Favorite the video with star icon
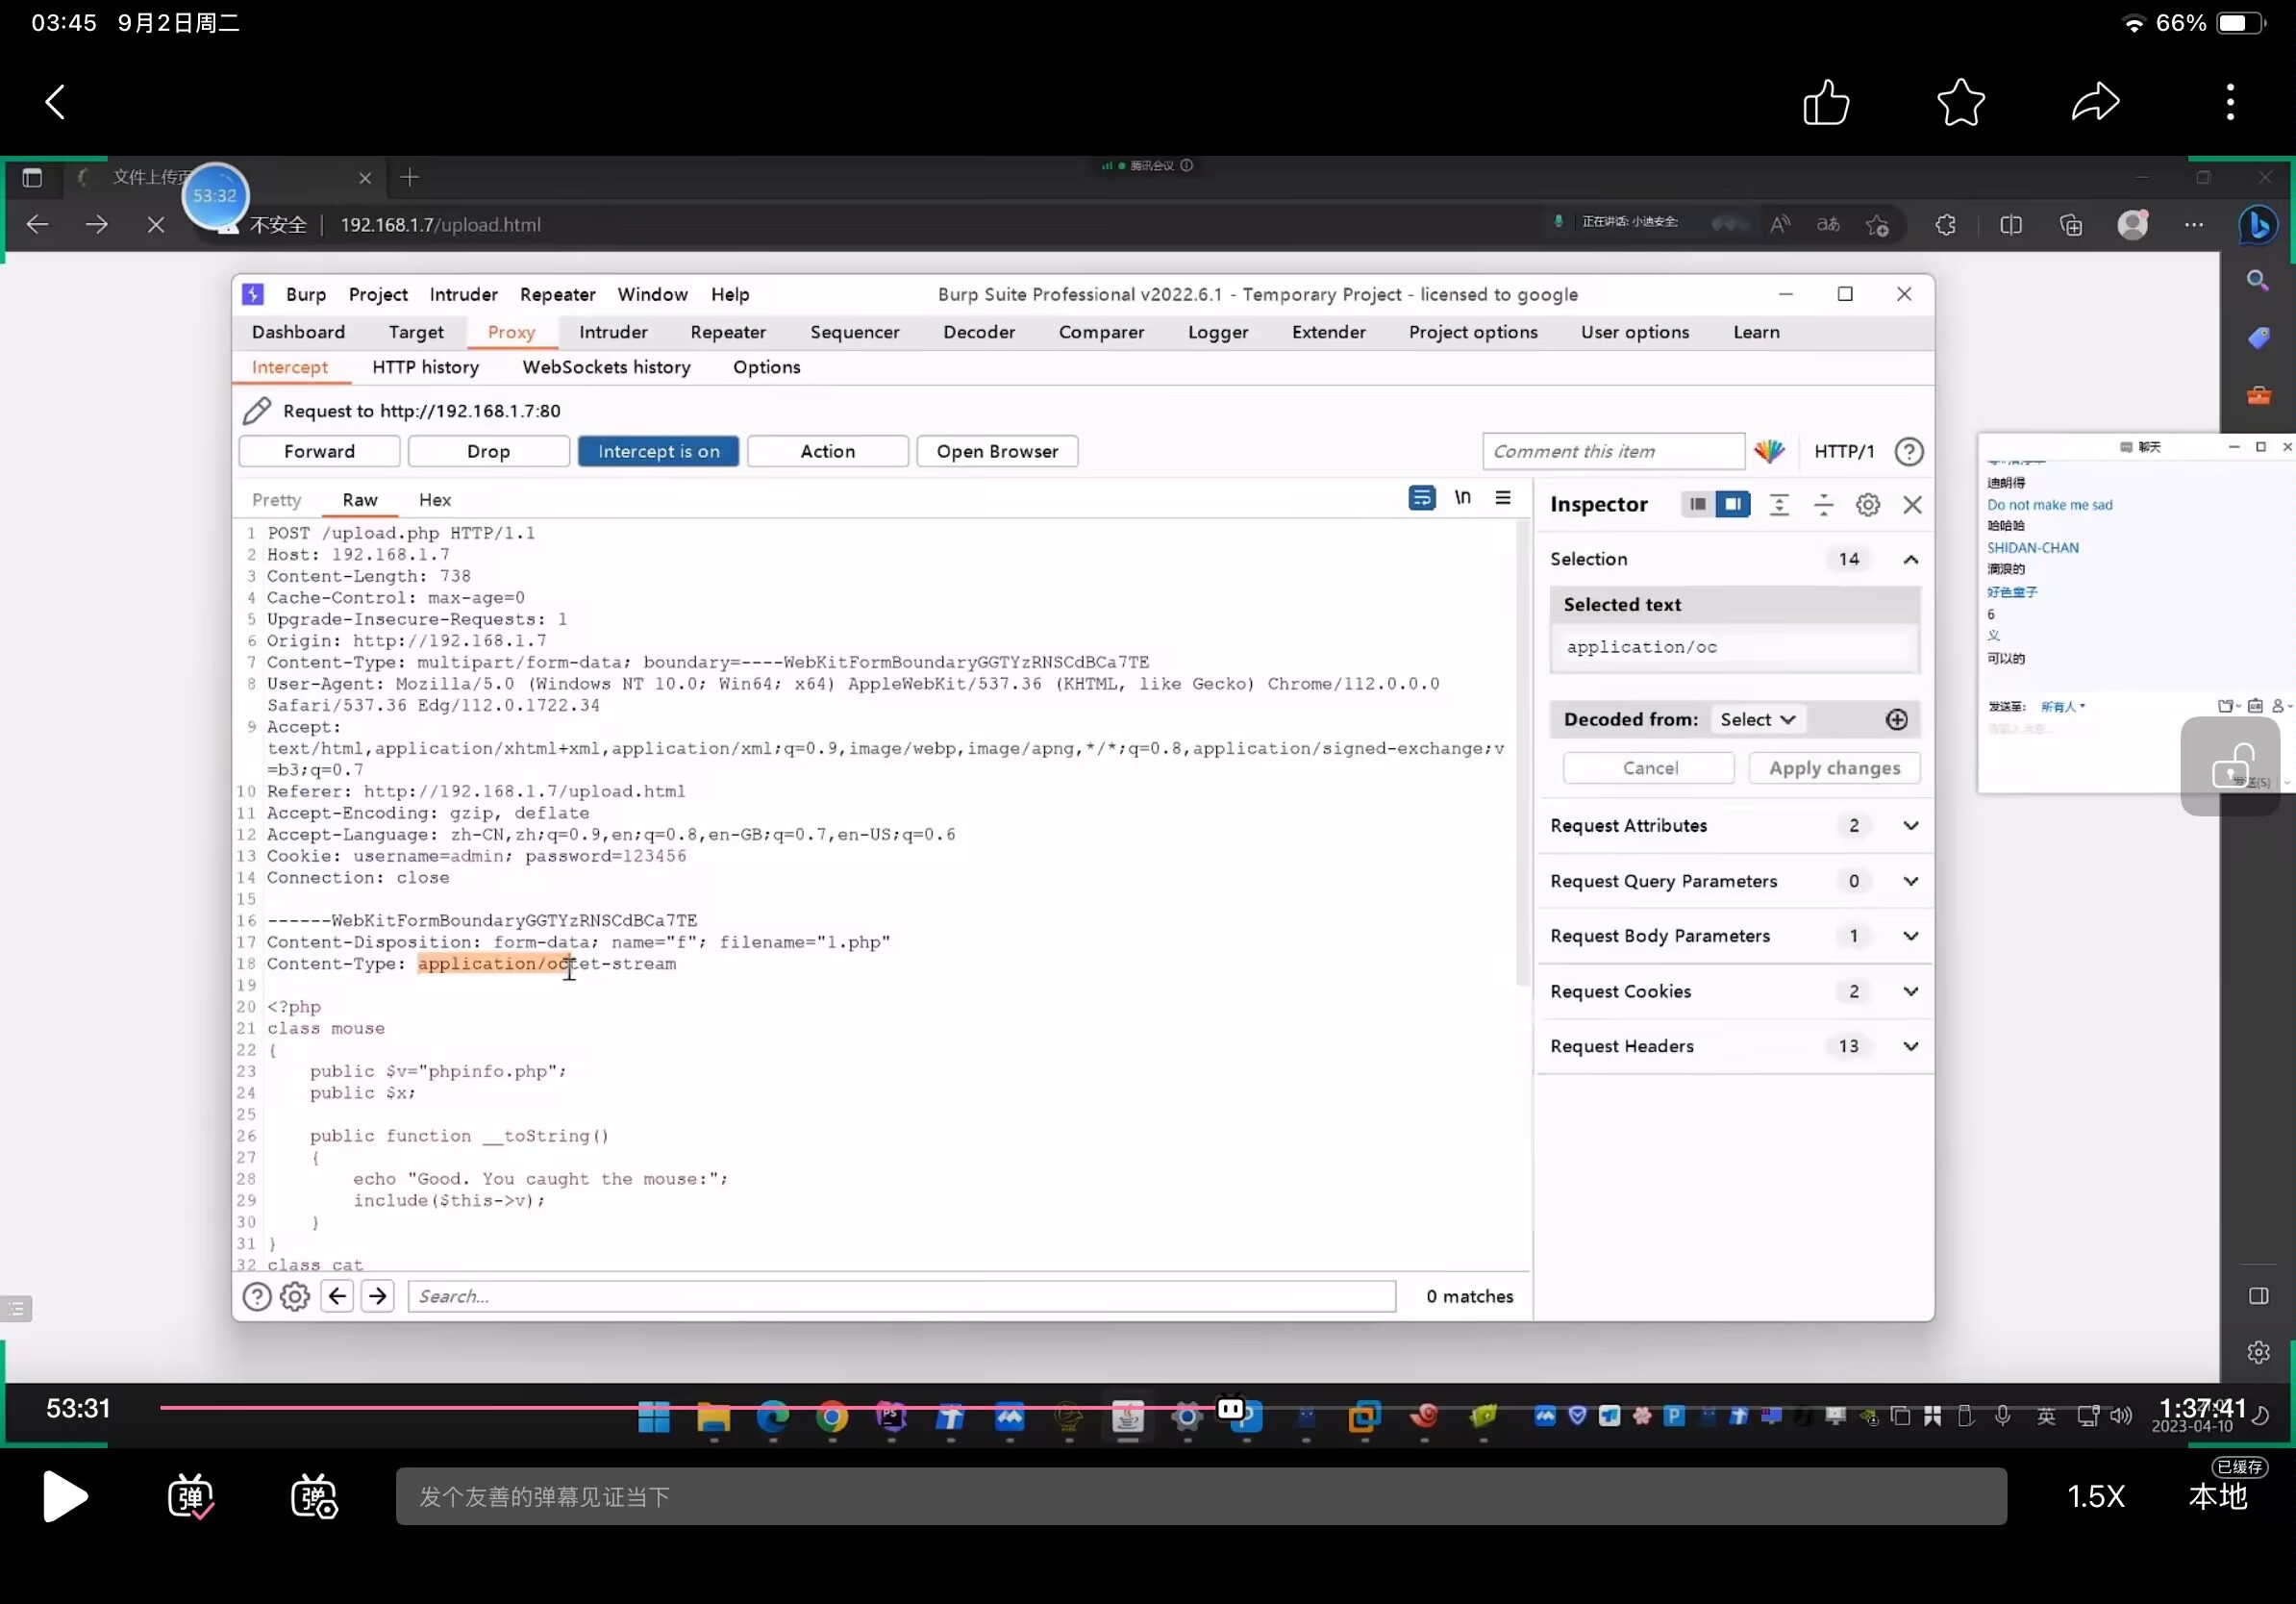 [1960, 102]
